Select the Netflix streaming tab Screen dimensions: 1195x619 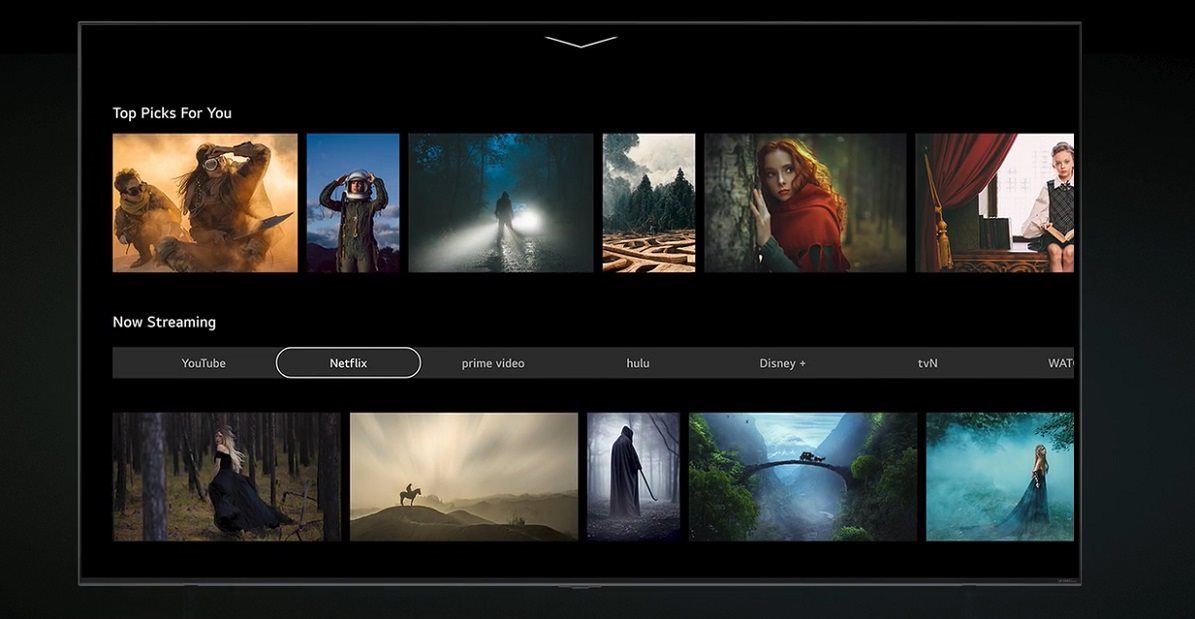[348, 363]
